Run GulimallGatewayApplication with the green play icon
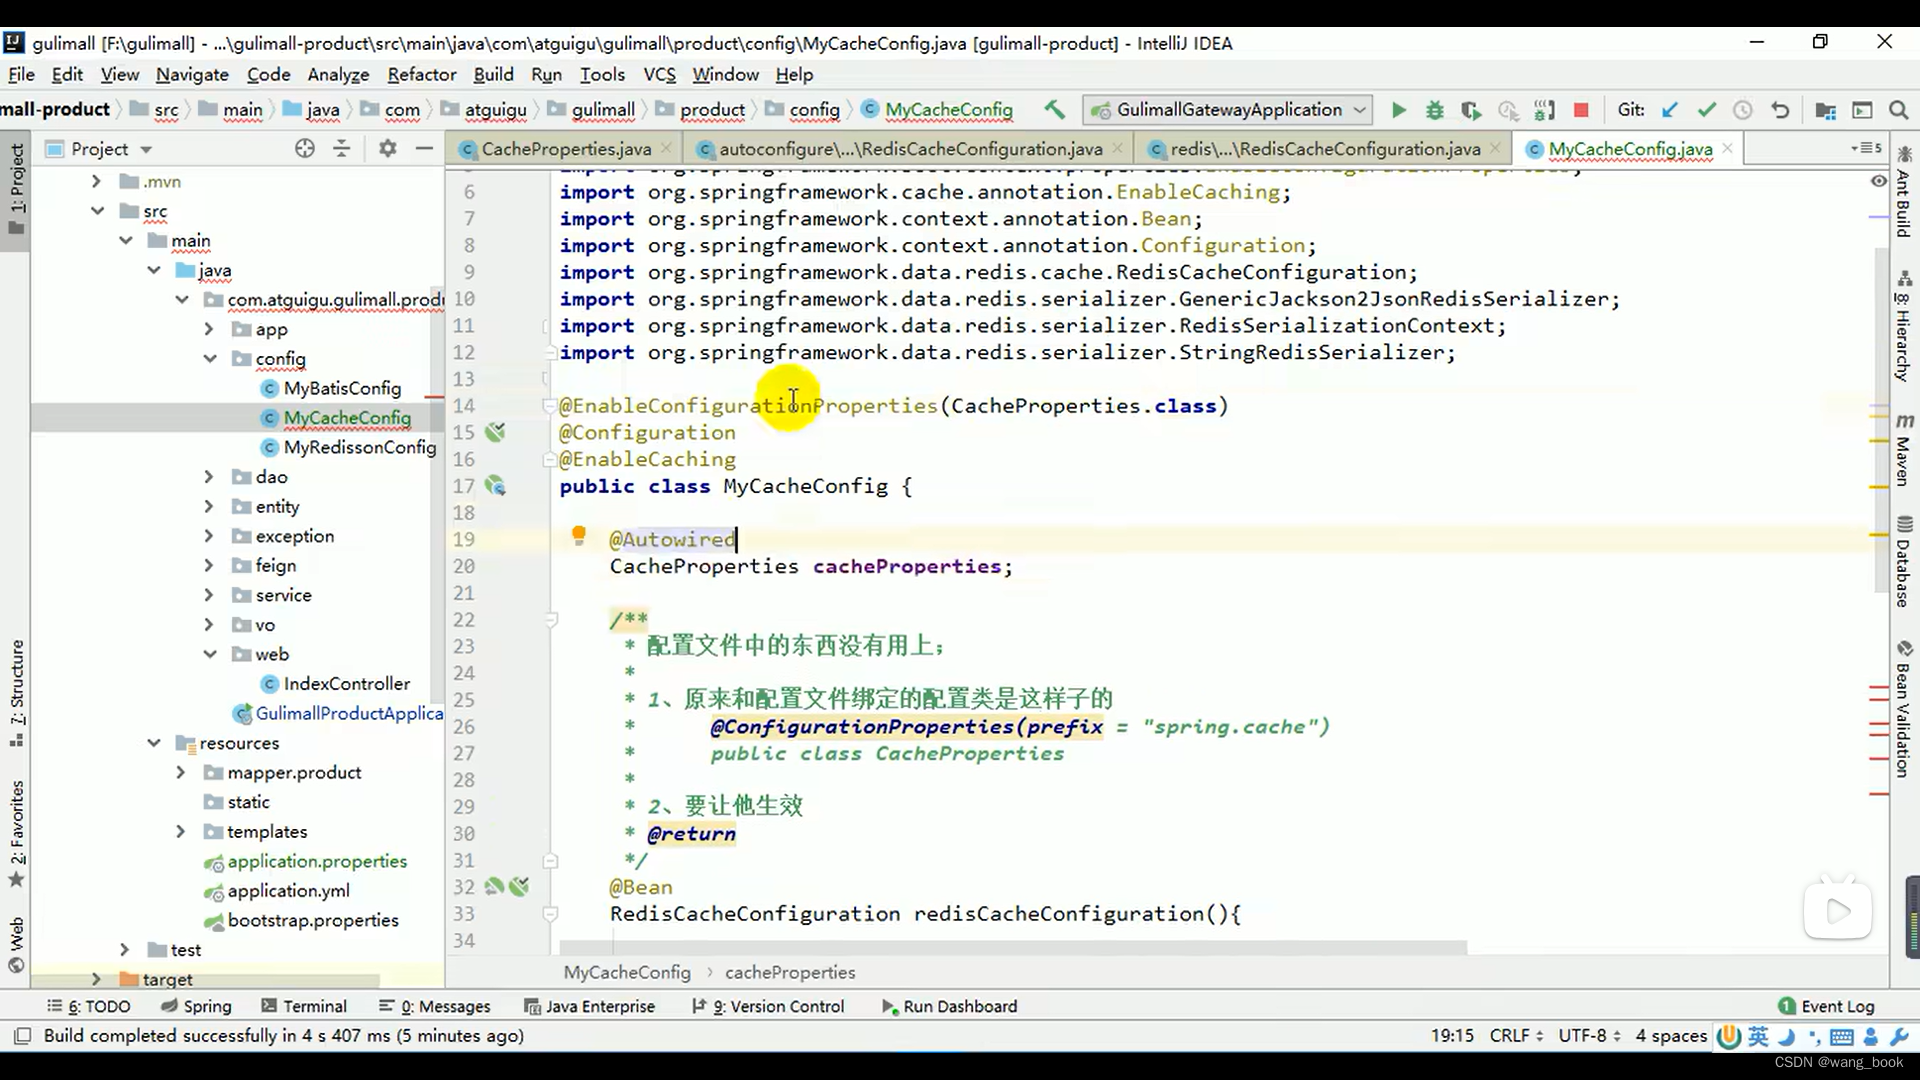Viewport: 1920px width, 1080px height. tap(1398, 110)
